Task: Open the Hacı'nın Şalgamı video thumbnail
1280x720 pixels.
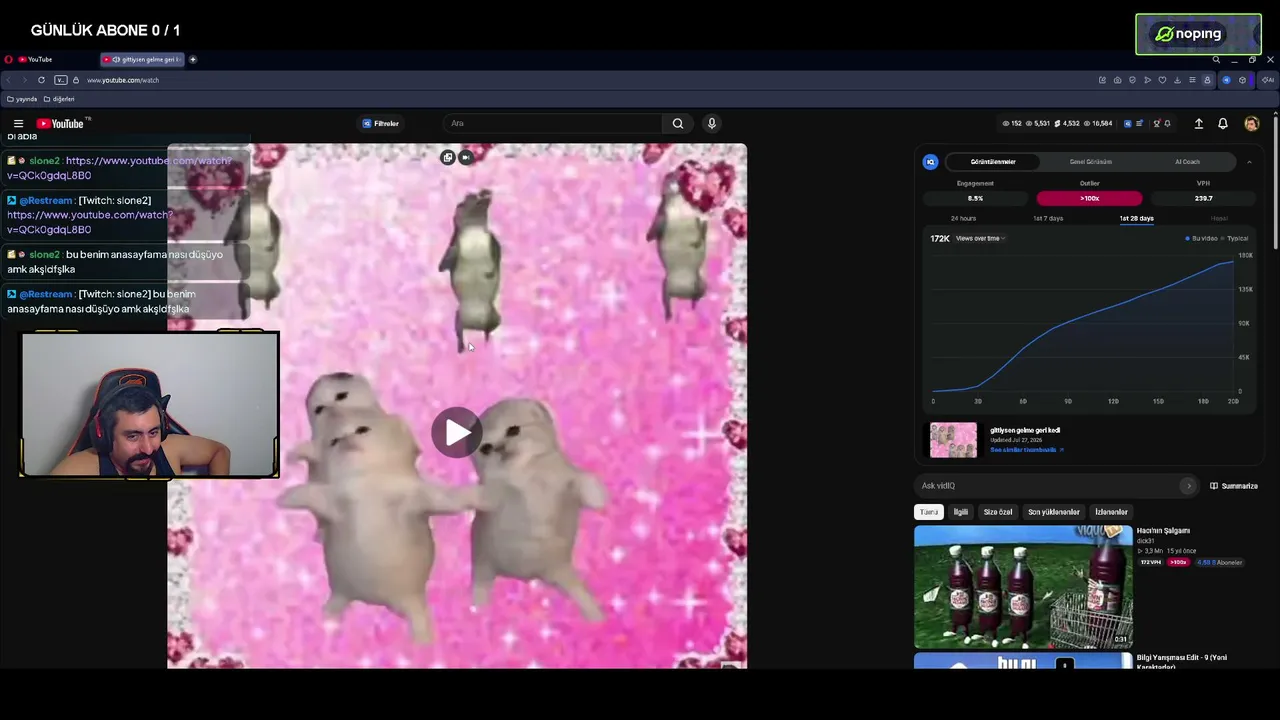Action: pos(1023,587)
